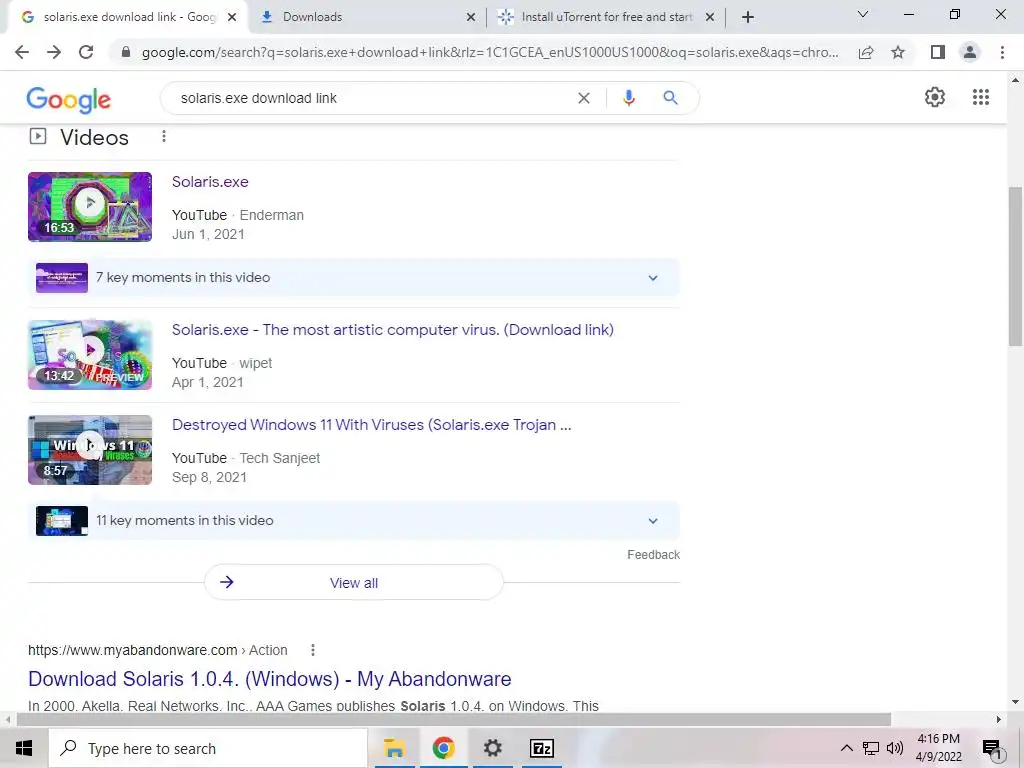The image size is (1024, 768).
Task: Go back to the previous page
Action: point(22,52)
